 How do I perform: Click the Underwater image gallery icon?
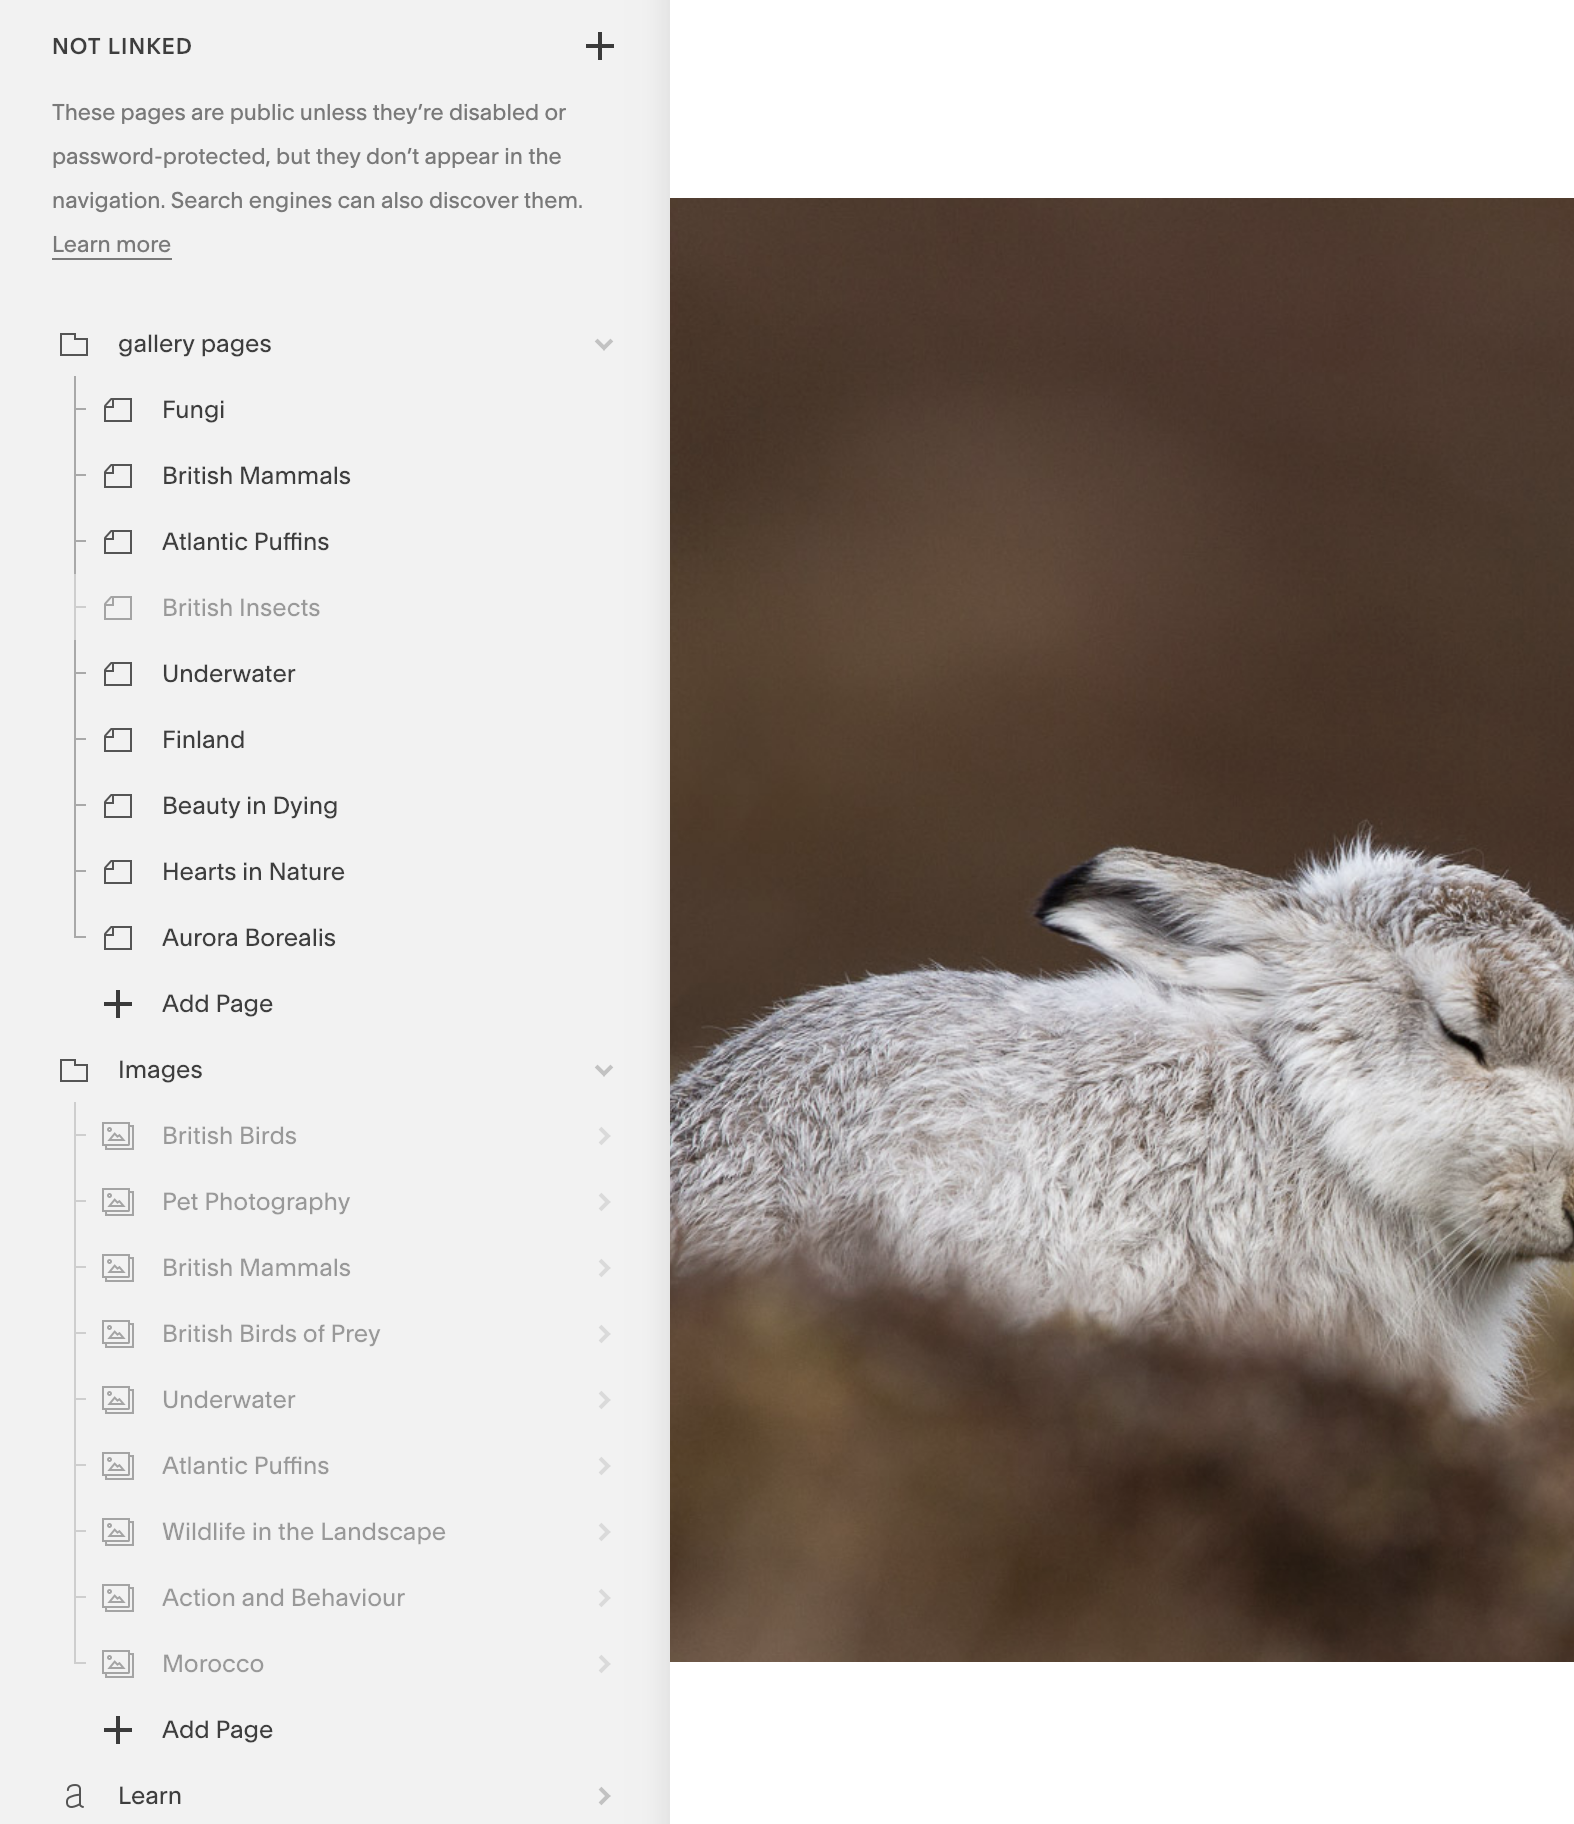(x=118, y=1400)
